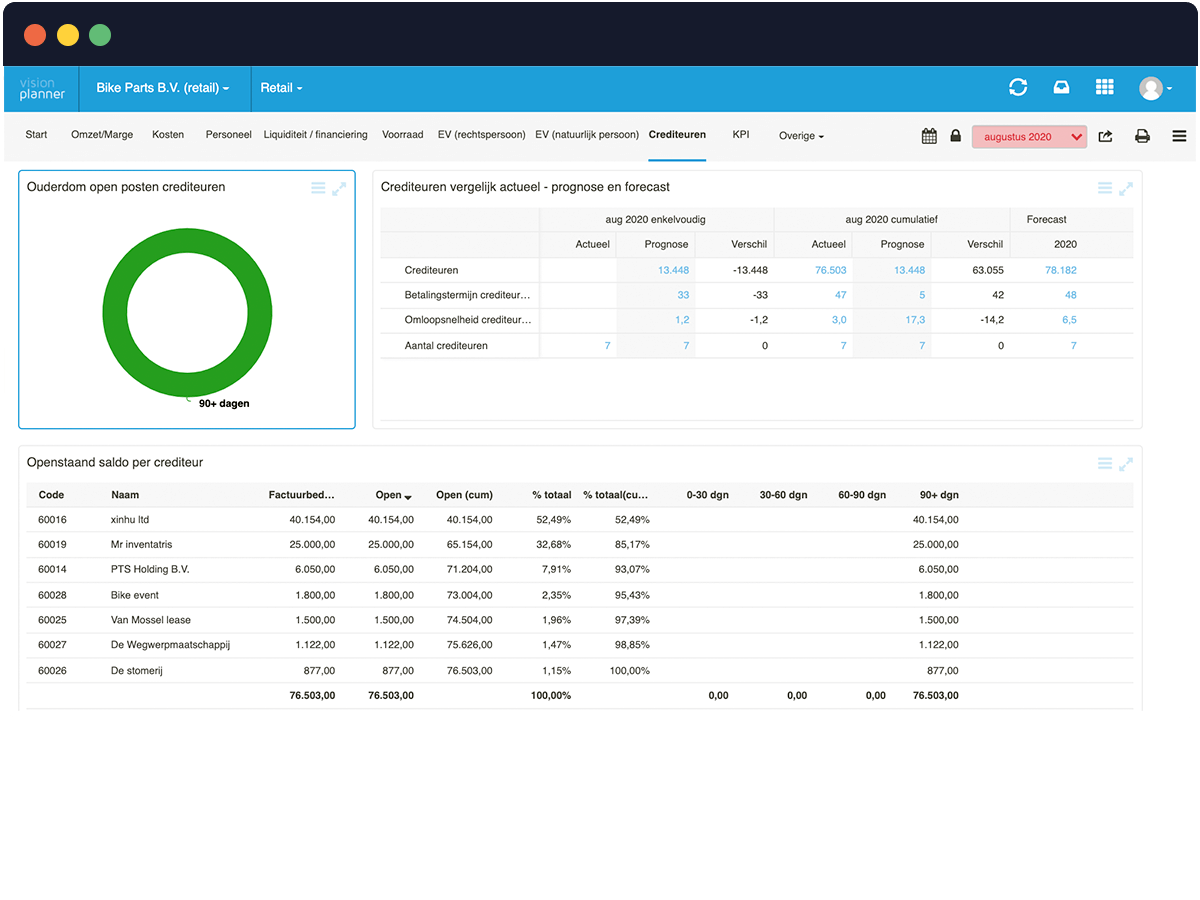This screenshot has width=1200, height=900.
Task: Open the user avatar menu
Action: [1155, 88]
